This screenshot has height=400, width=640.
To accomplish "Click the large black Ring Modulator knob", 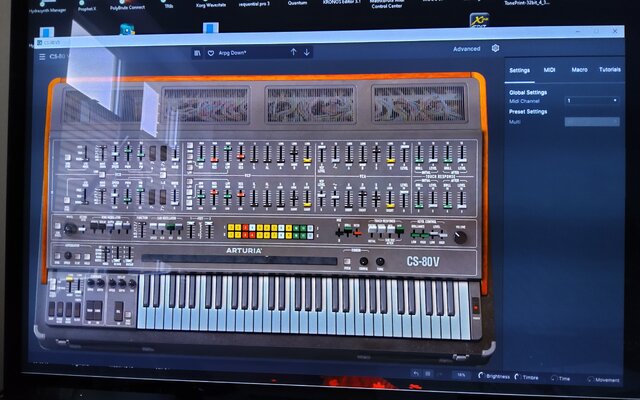I will click(x=70, y=229).
